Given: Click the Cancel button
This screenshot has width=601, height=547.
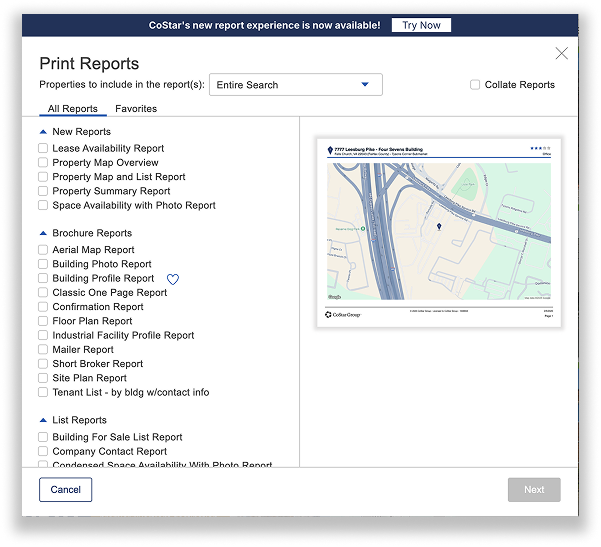Looking at the screenshot, I should (x=66, y=490).
